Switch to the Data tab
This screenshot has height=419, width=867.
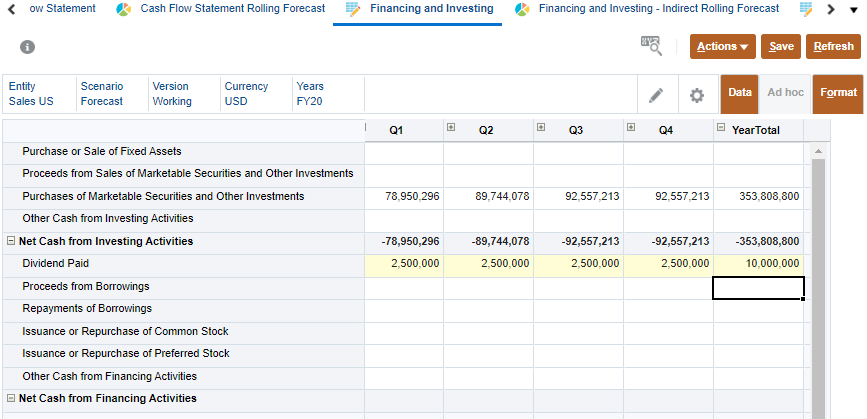(740, 93)
